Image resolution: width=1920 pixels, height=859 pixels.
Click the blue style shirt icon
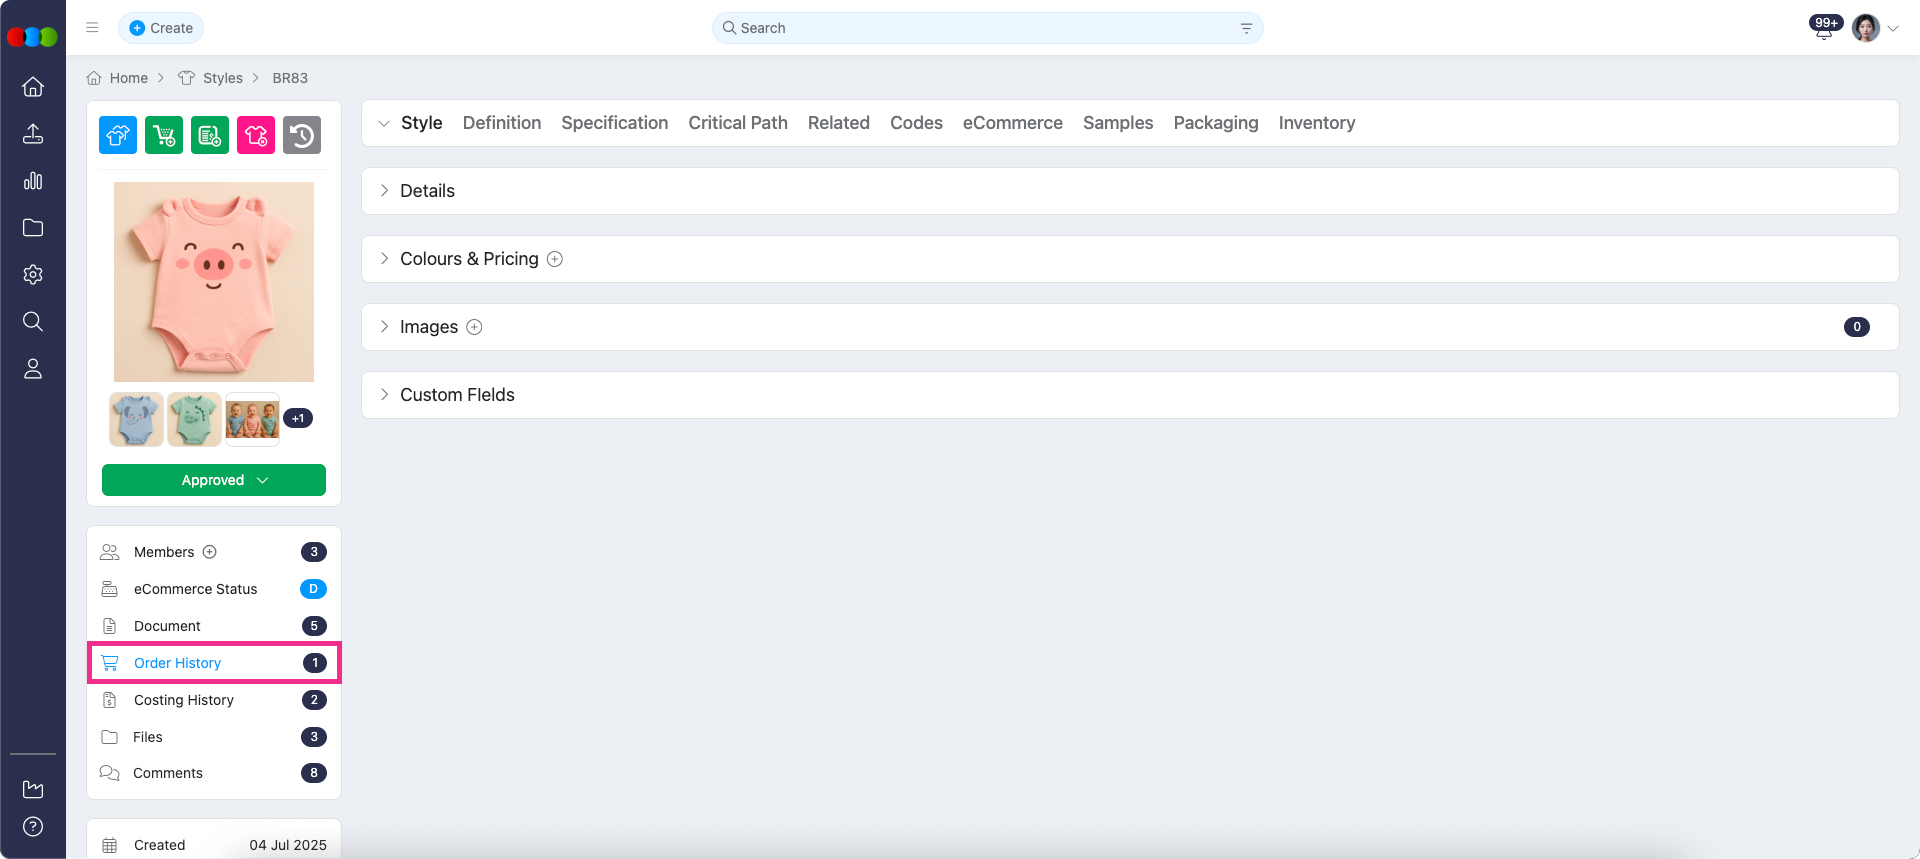pyautogui.click(x=118, y=135)
